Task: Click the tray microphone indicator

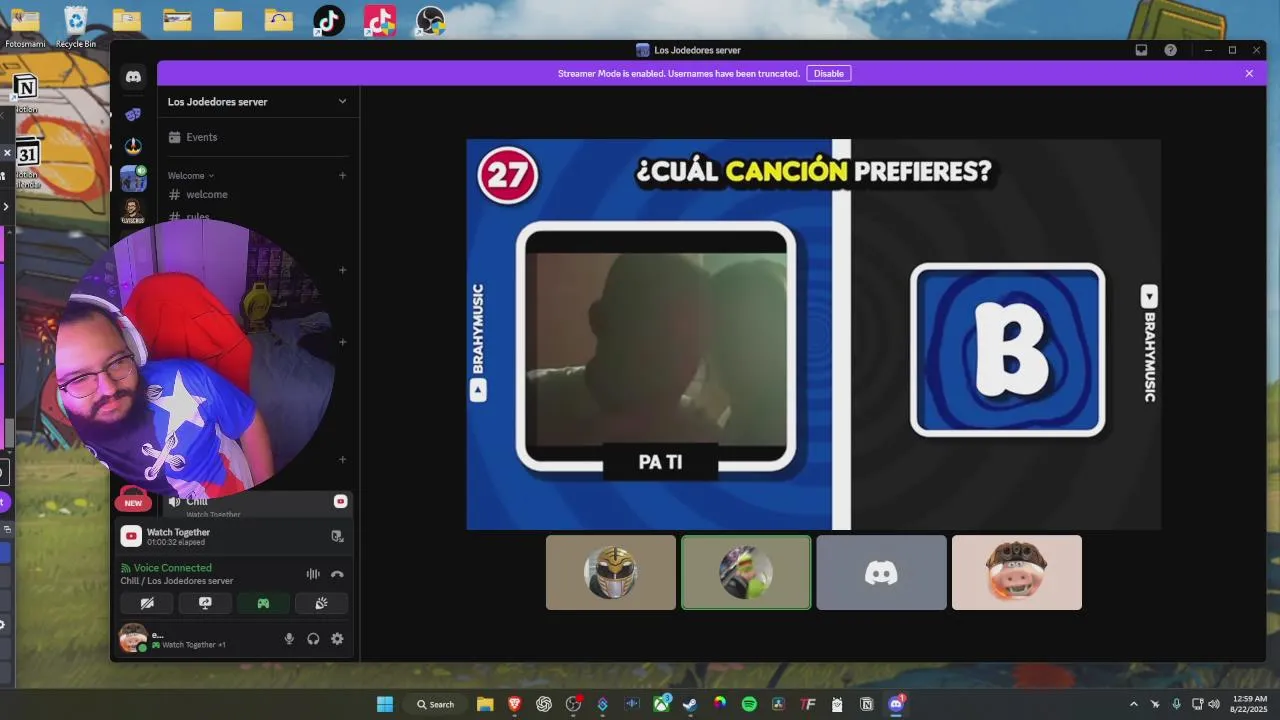Action: [x=1176, y=704]
